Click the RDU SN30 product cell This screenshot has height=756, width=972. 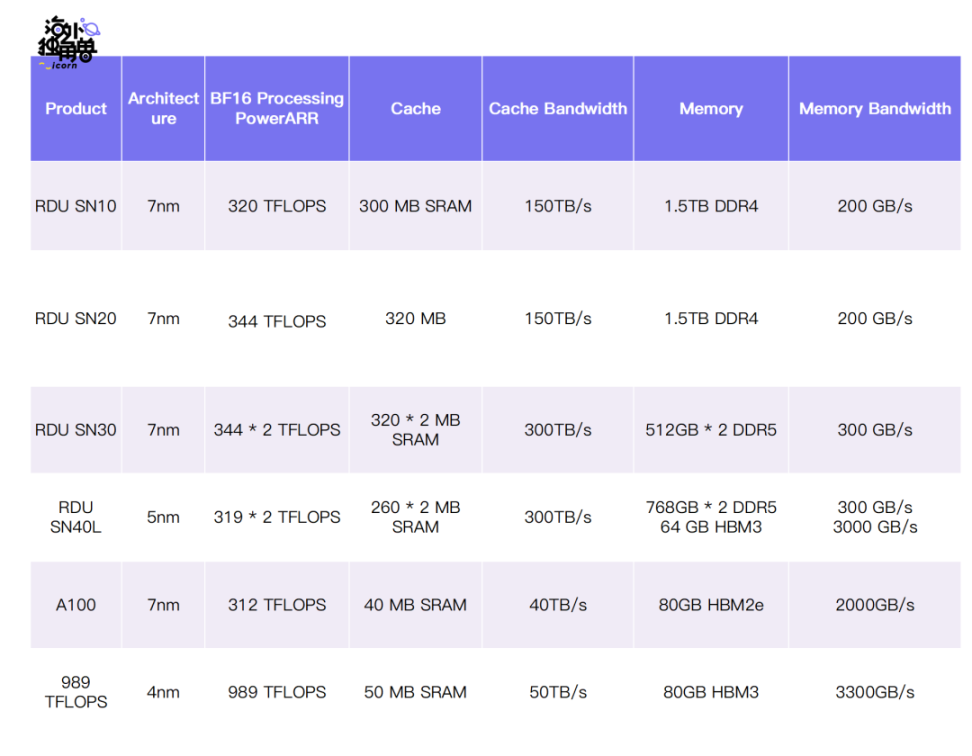(76, 430)
